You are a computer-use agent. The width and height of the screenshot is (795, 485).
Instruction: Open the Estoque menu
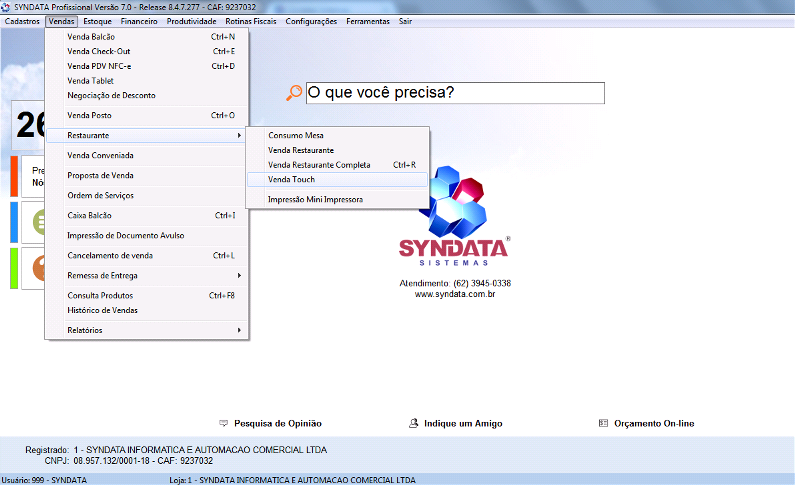[97, 21]
